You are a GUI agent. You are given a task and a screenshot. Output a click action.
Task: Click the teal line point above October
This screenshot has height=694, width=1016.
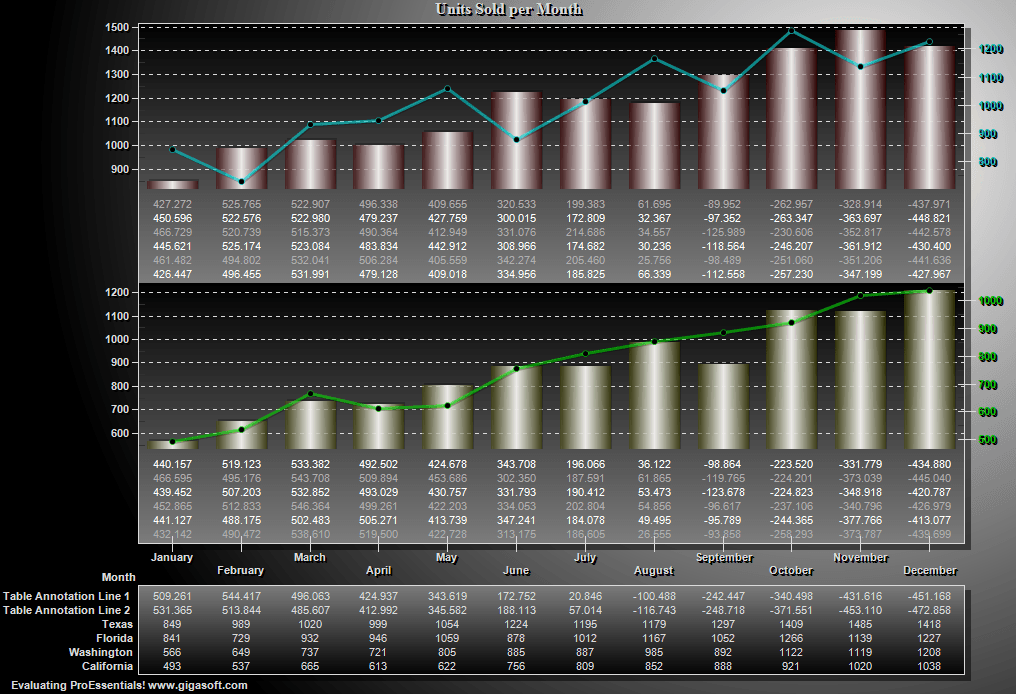point(792,30)
